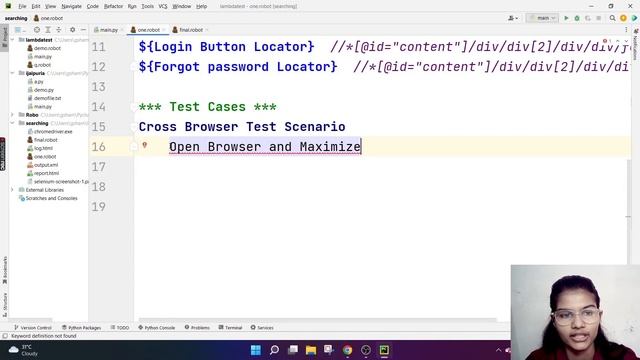
Task: Open OBS Studio from taskbar
Action: click(x=366, y=350)
